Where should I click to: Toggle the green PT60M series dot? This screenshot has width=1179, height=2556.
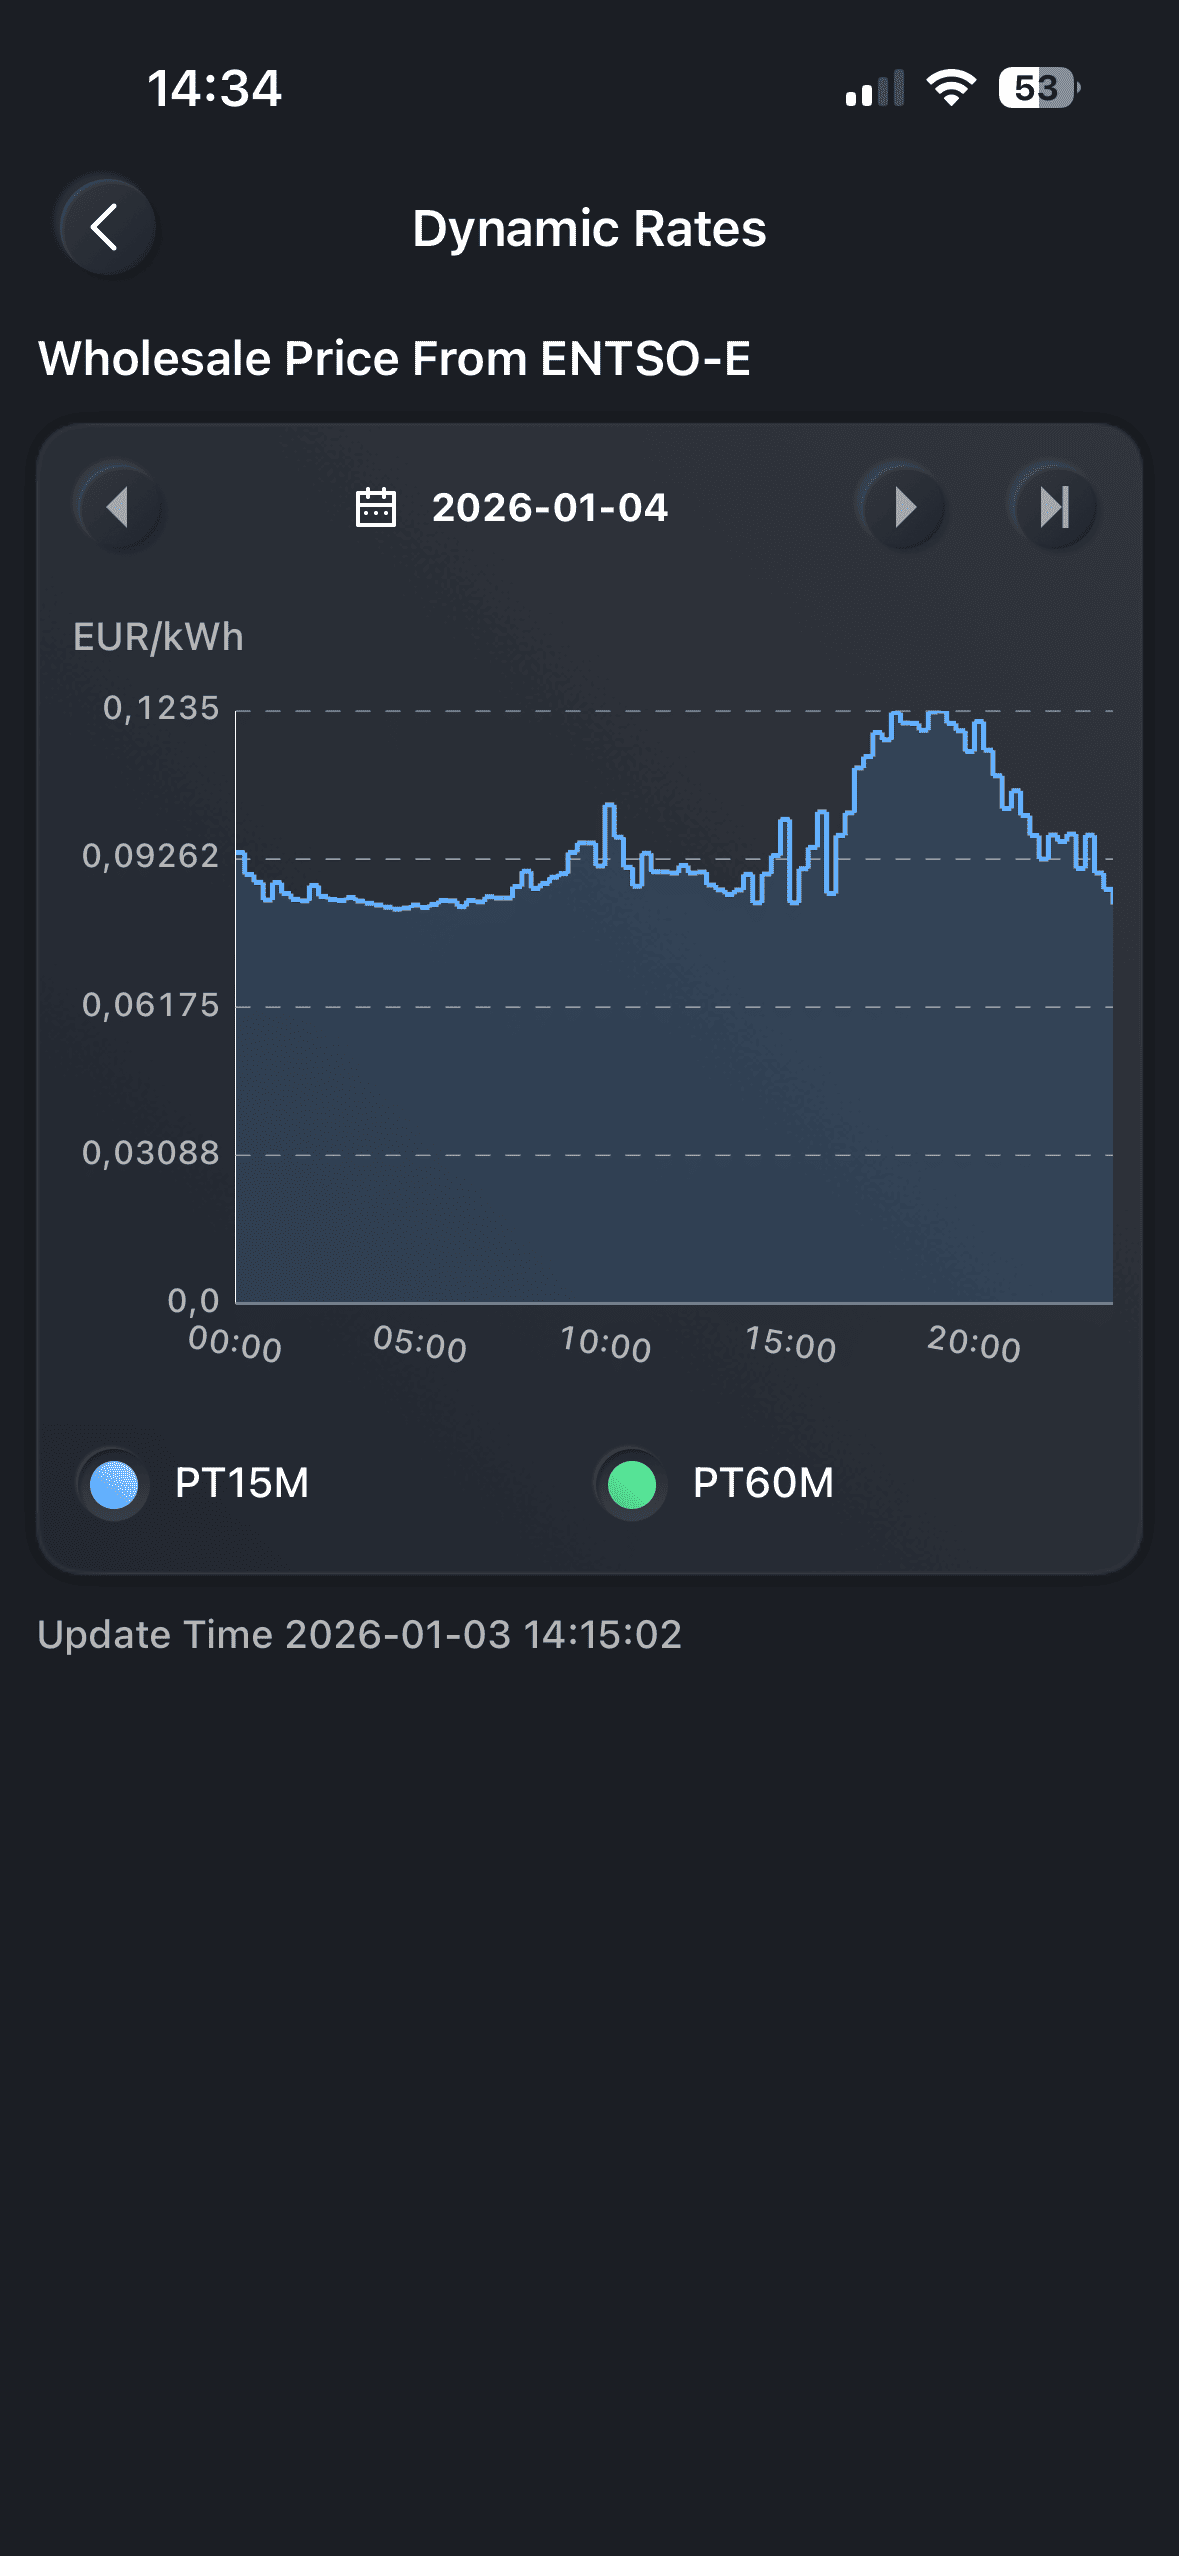[x=631, y=1484]
